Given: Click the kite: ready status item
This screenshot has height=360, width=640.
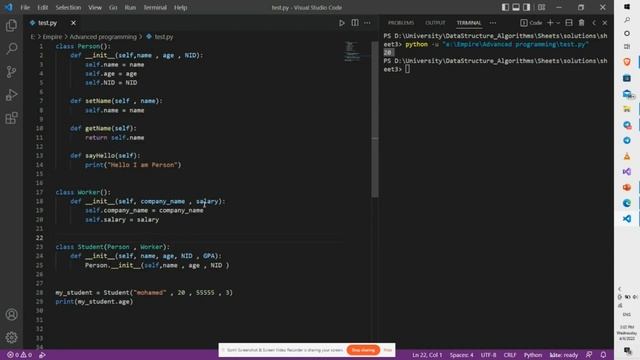Looking at the screenshot, I should point(564,355).
